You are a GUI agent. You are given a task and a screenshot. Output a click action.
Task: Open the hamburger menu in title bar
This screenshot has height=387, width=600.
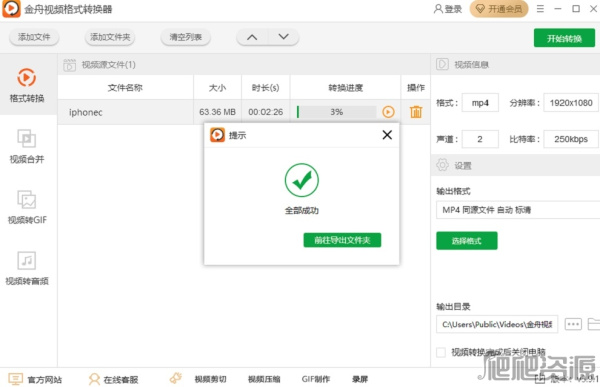540,8
